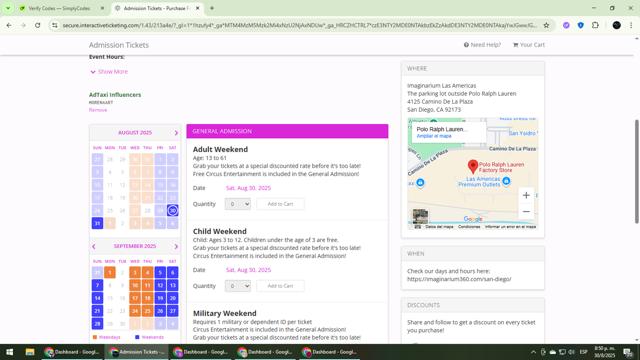Open a new browser tab
This screenshot has width=640, height=360.
[x=212, y=8]
